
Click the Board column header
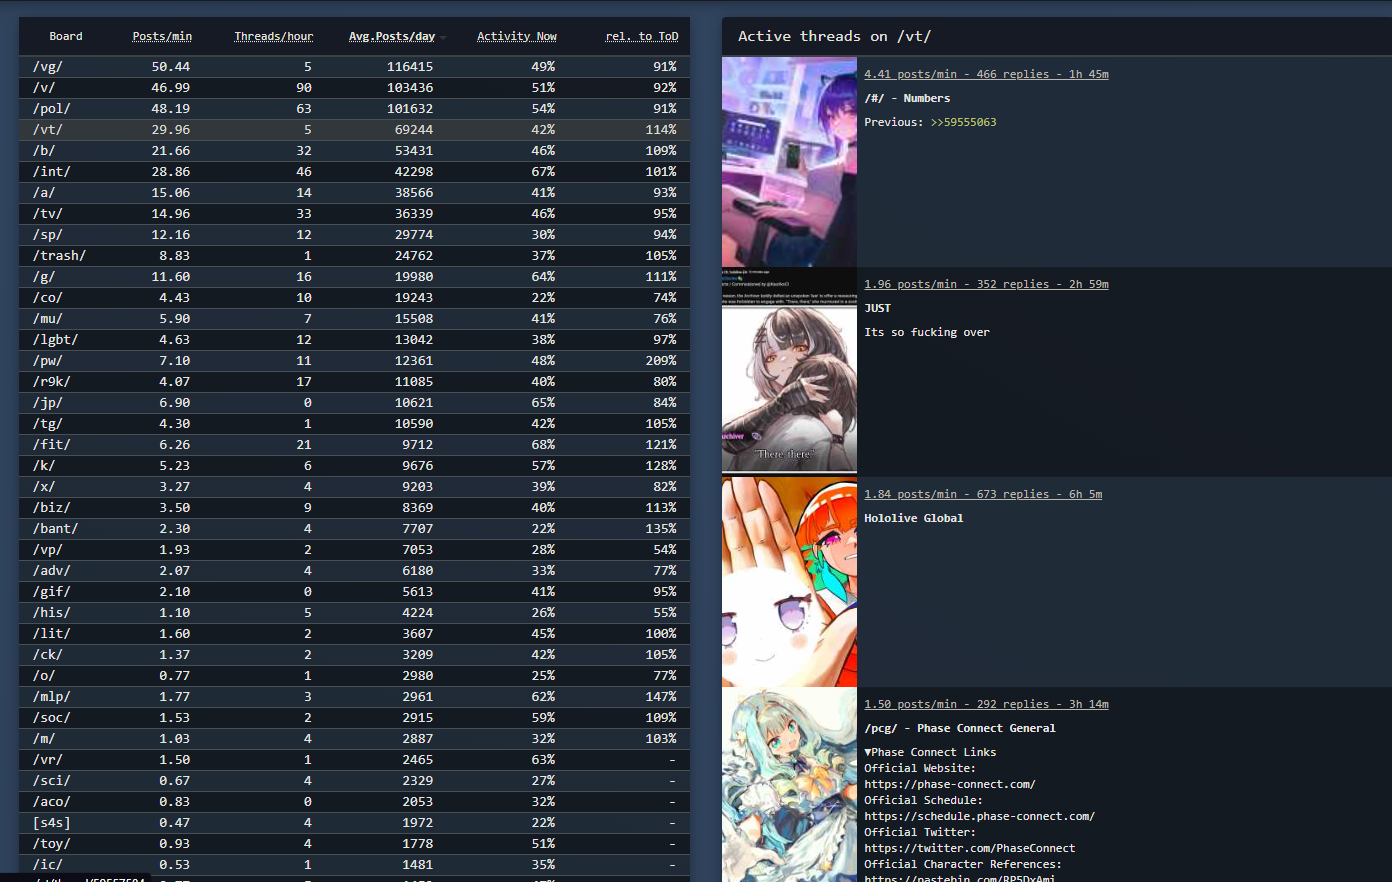click(66, 36)
